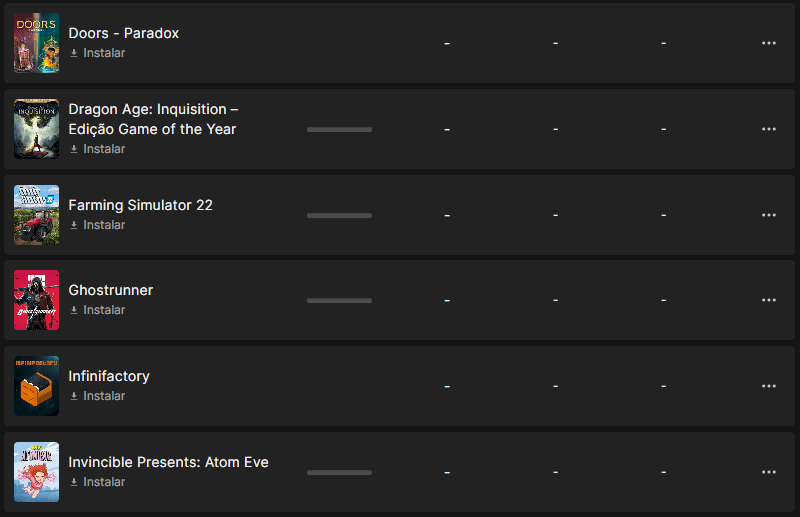Open three-dot menu for Dragon Age: Inquisition
The height and width of the screenshot is (517, 800).
[768, 129]
